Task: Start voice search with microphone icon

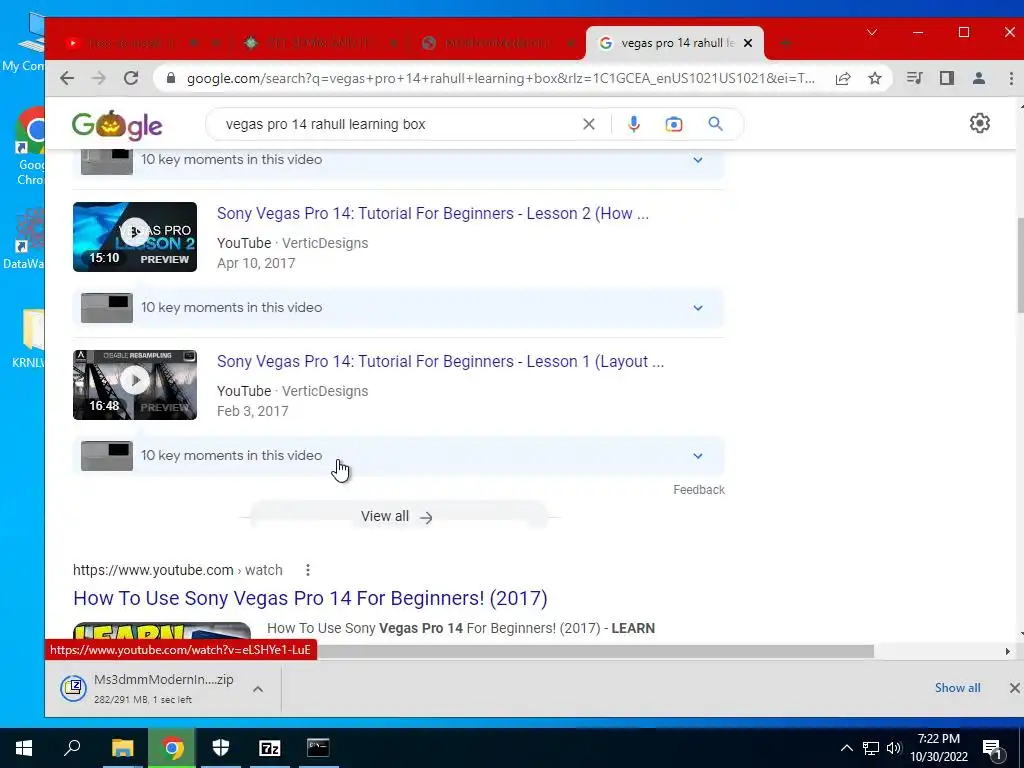Action: click(x=633, y=124)
